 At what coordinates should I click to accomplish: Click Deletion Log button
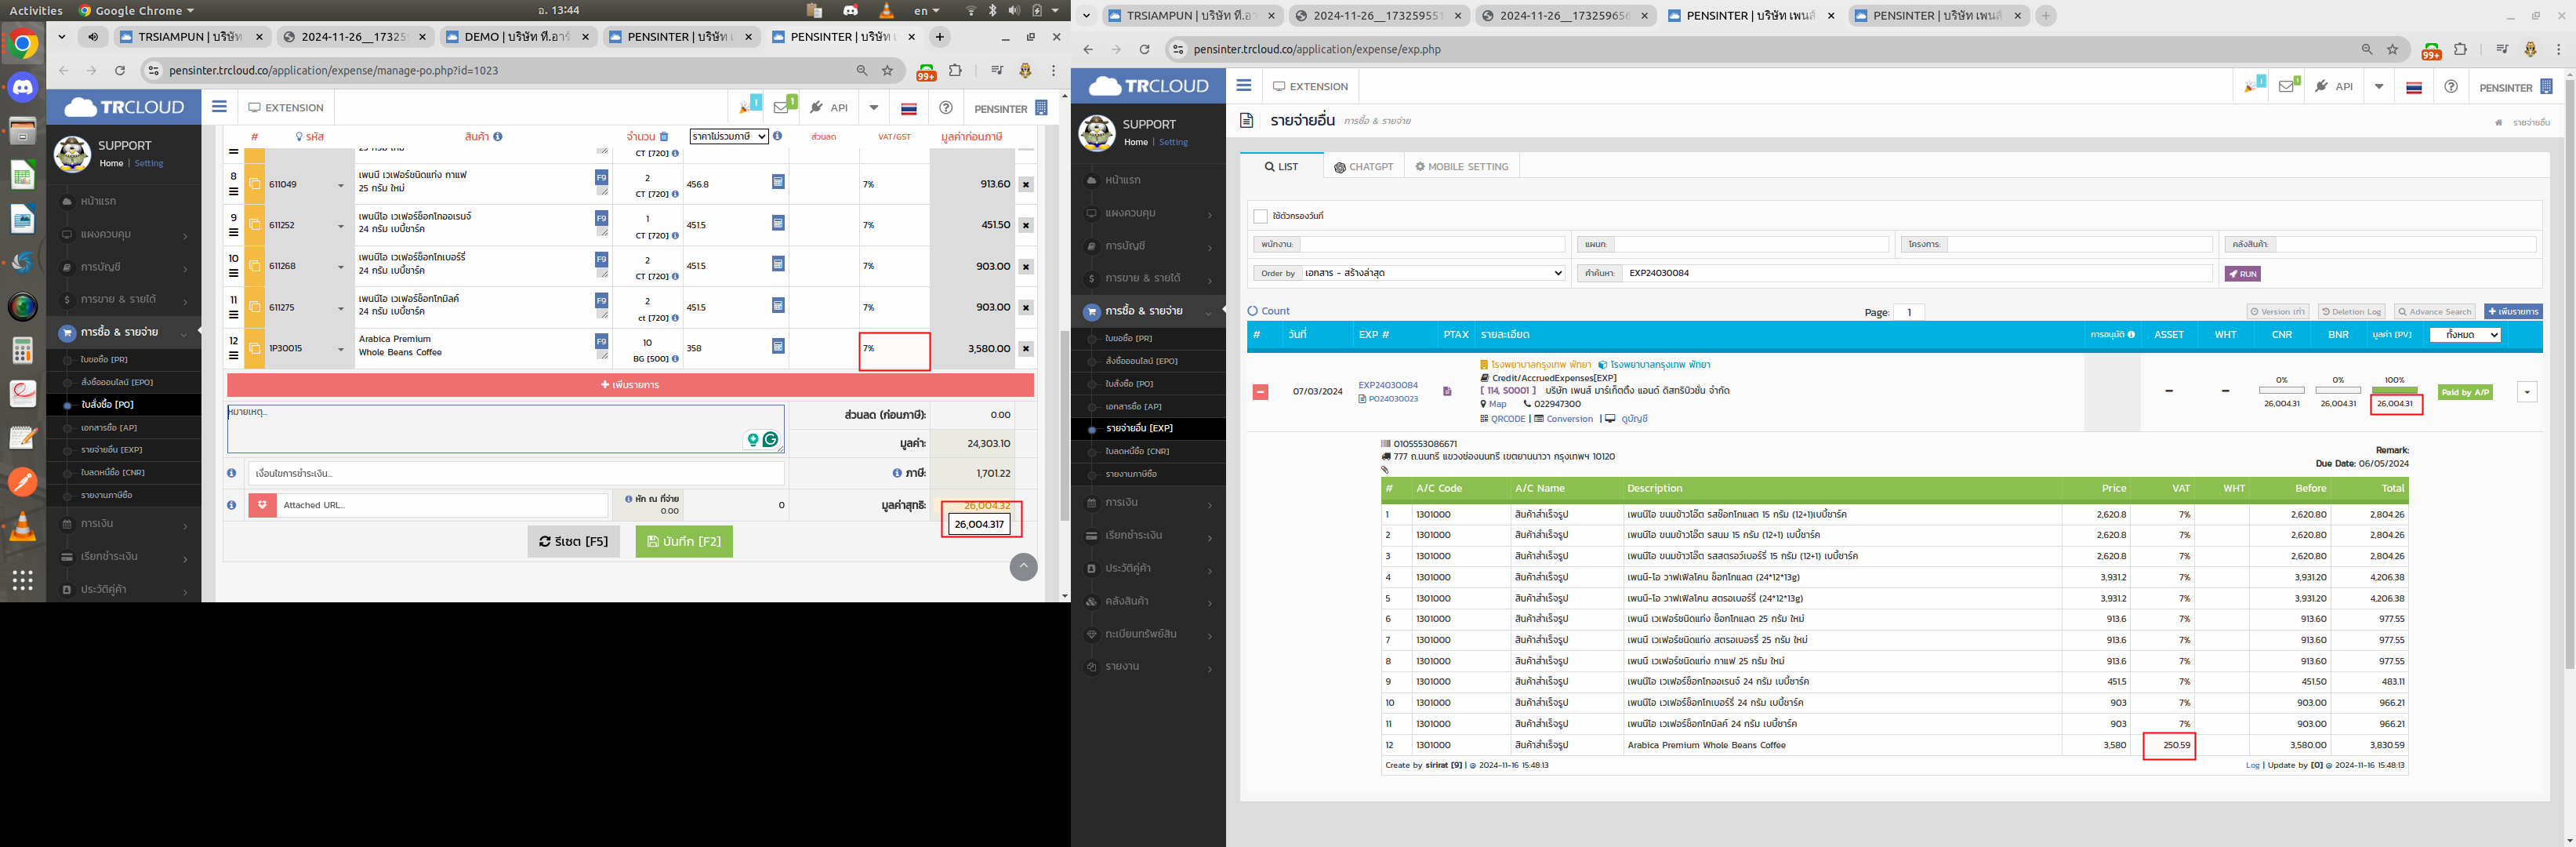click(x=2351, y=312)
